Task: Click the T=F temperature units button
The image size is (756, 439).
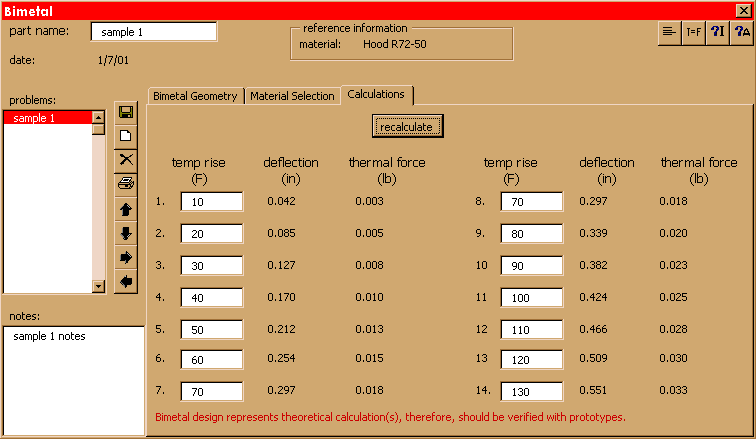Action: (693, 32)
